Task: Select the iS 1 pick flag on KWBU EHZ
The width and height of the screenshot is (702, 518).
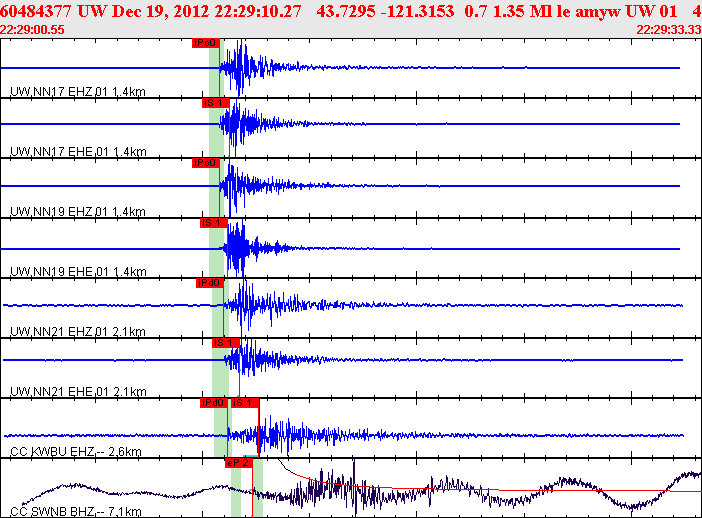Action: pyautogui.click(x=245, y=403)
